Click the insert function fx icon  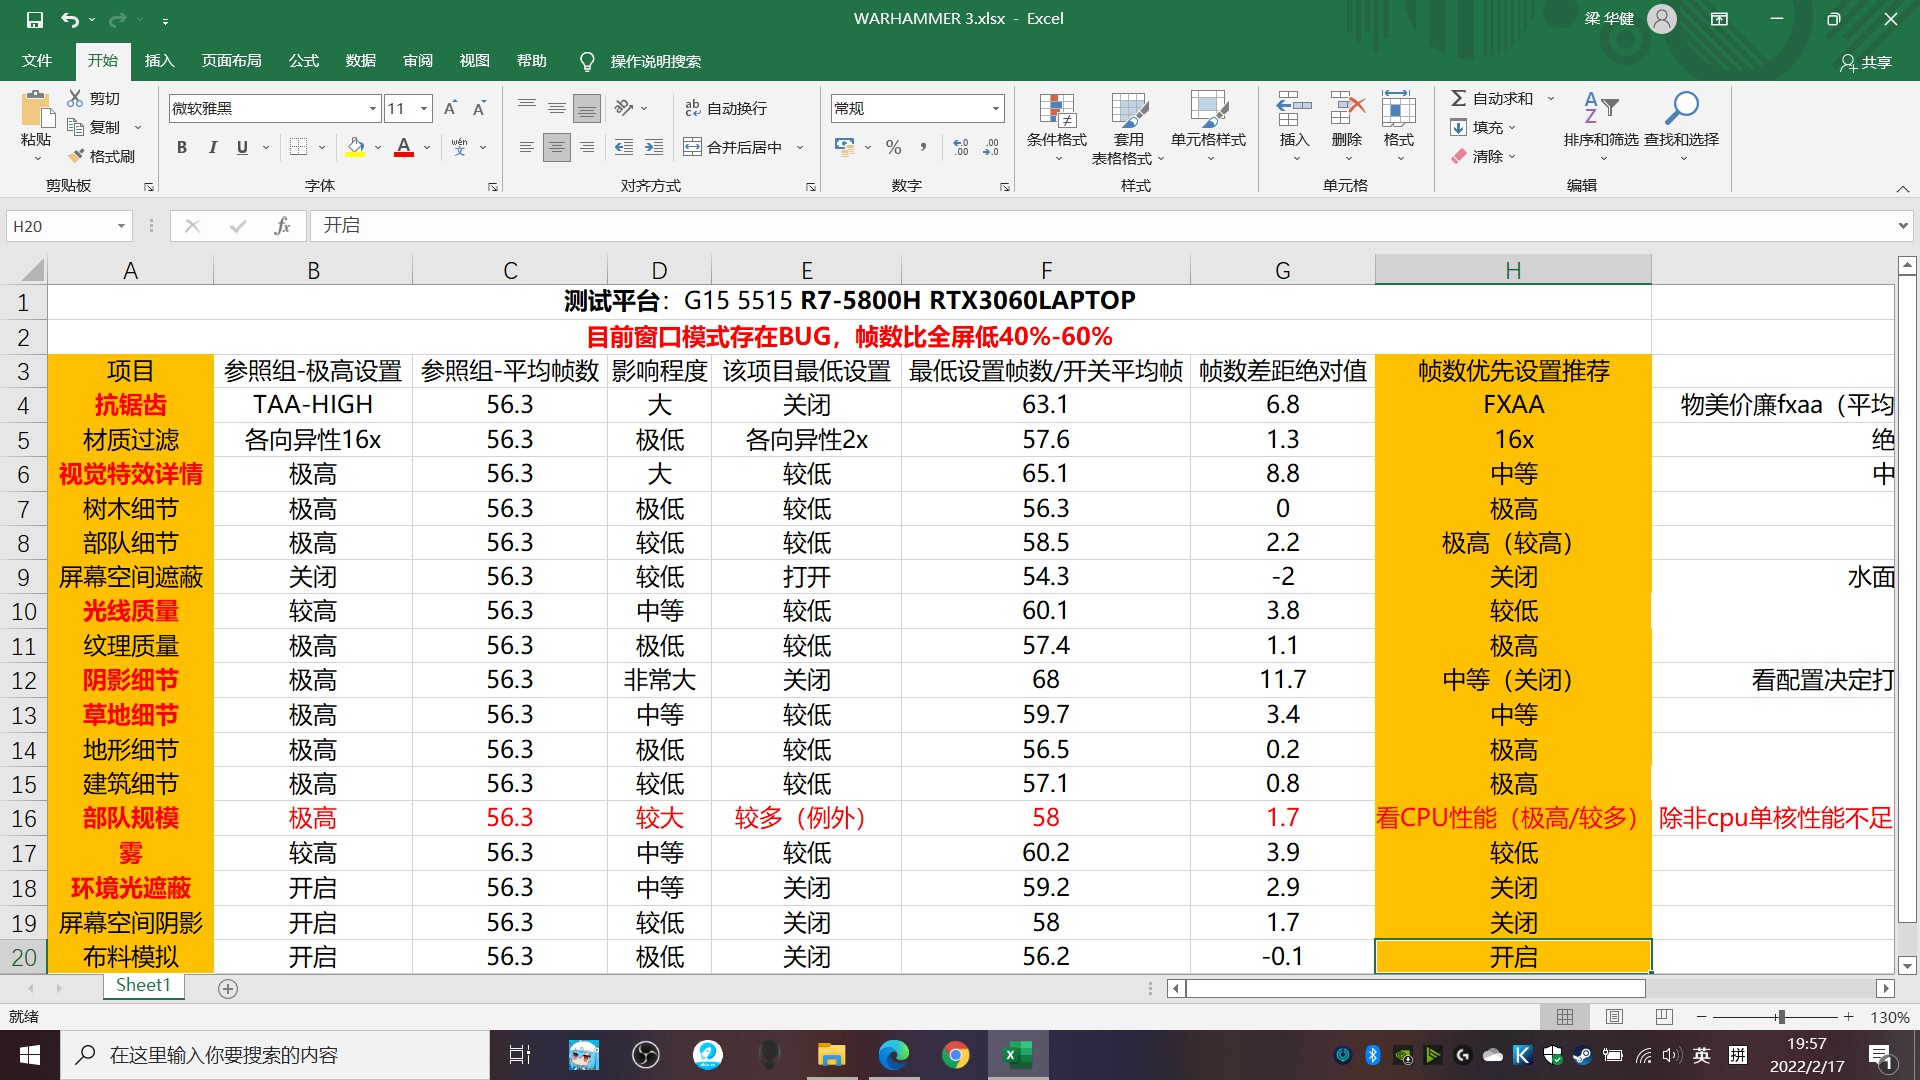(x=282, y=226)
